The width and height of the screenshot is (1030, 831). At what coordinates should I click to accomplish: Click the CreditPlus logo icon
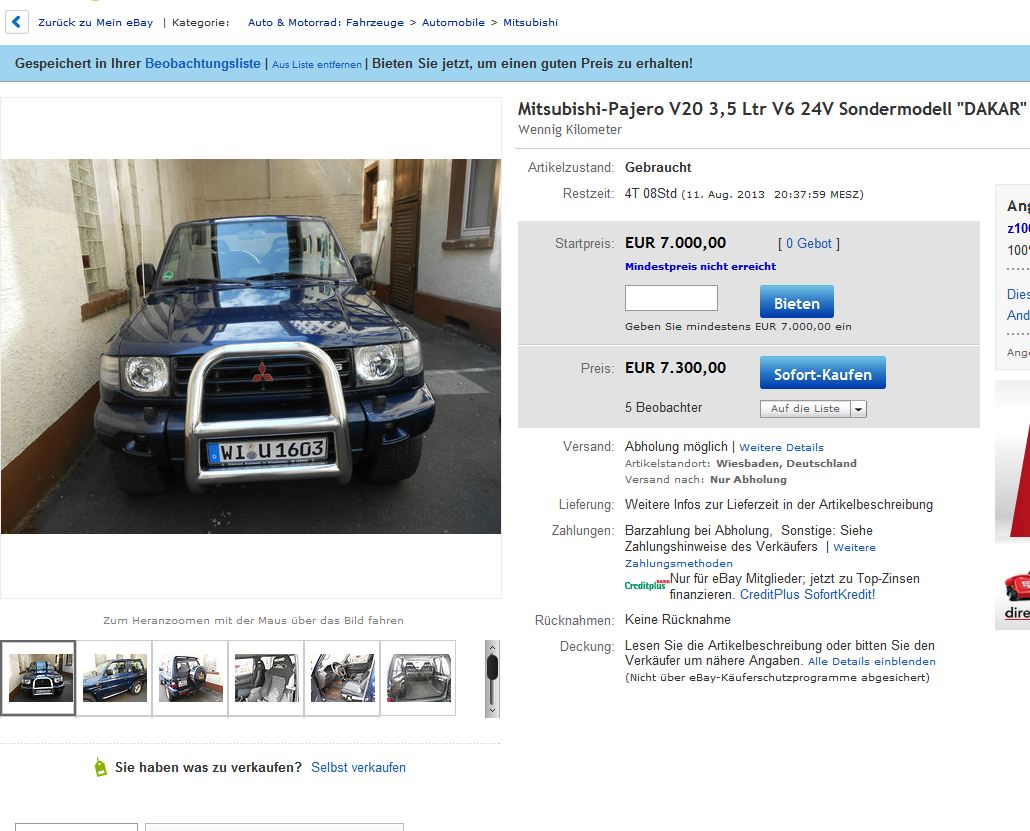click(x=646, y=585)
